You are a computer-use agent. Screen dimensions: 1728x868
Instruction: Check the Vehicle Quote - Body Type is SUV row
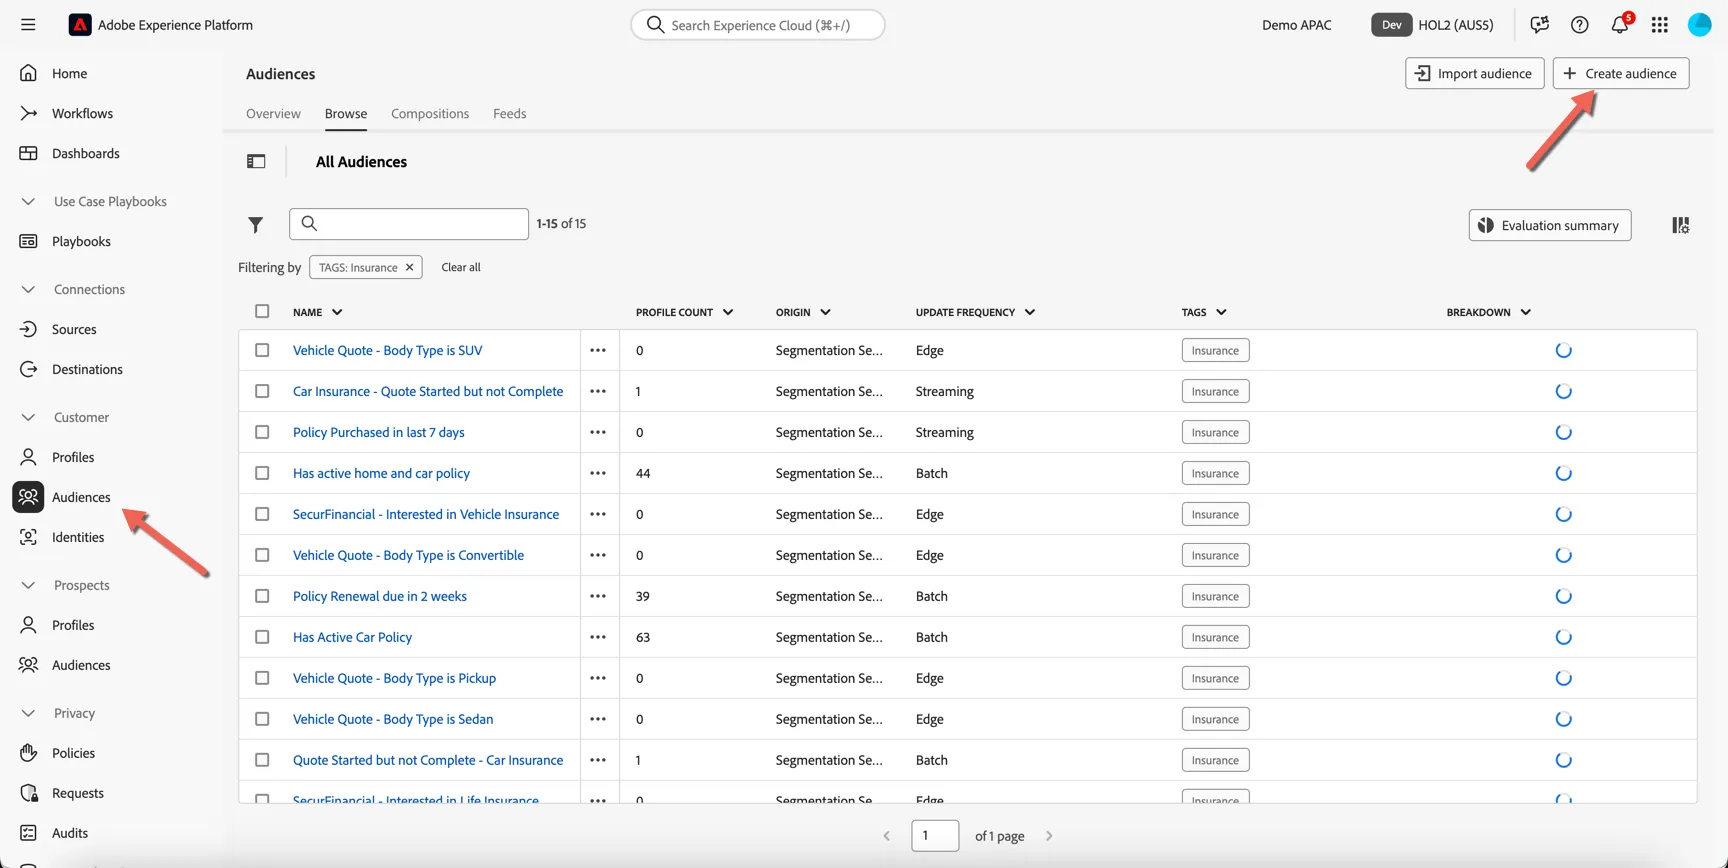pos(262,350)
